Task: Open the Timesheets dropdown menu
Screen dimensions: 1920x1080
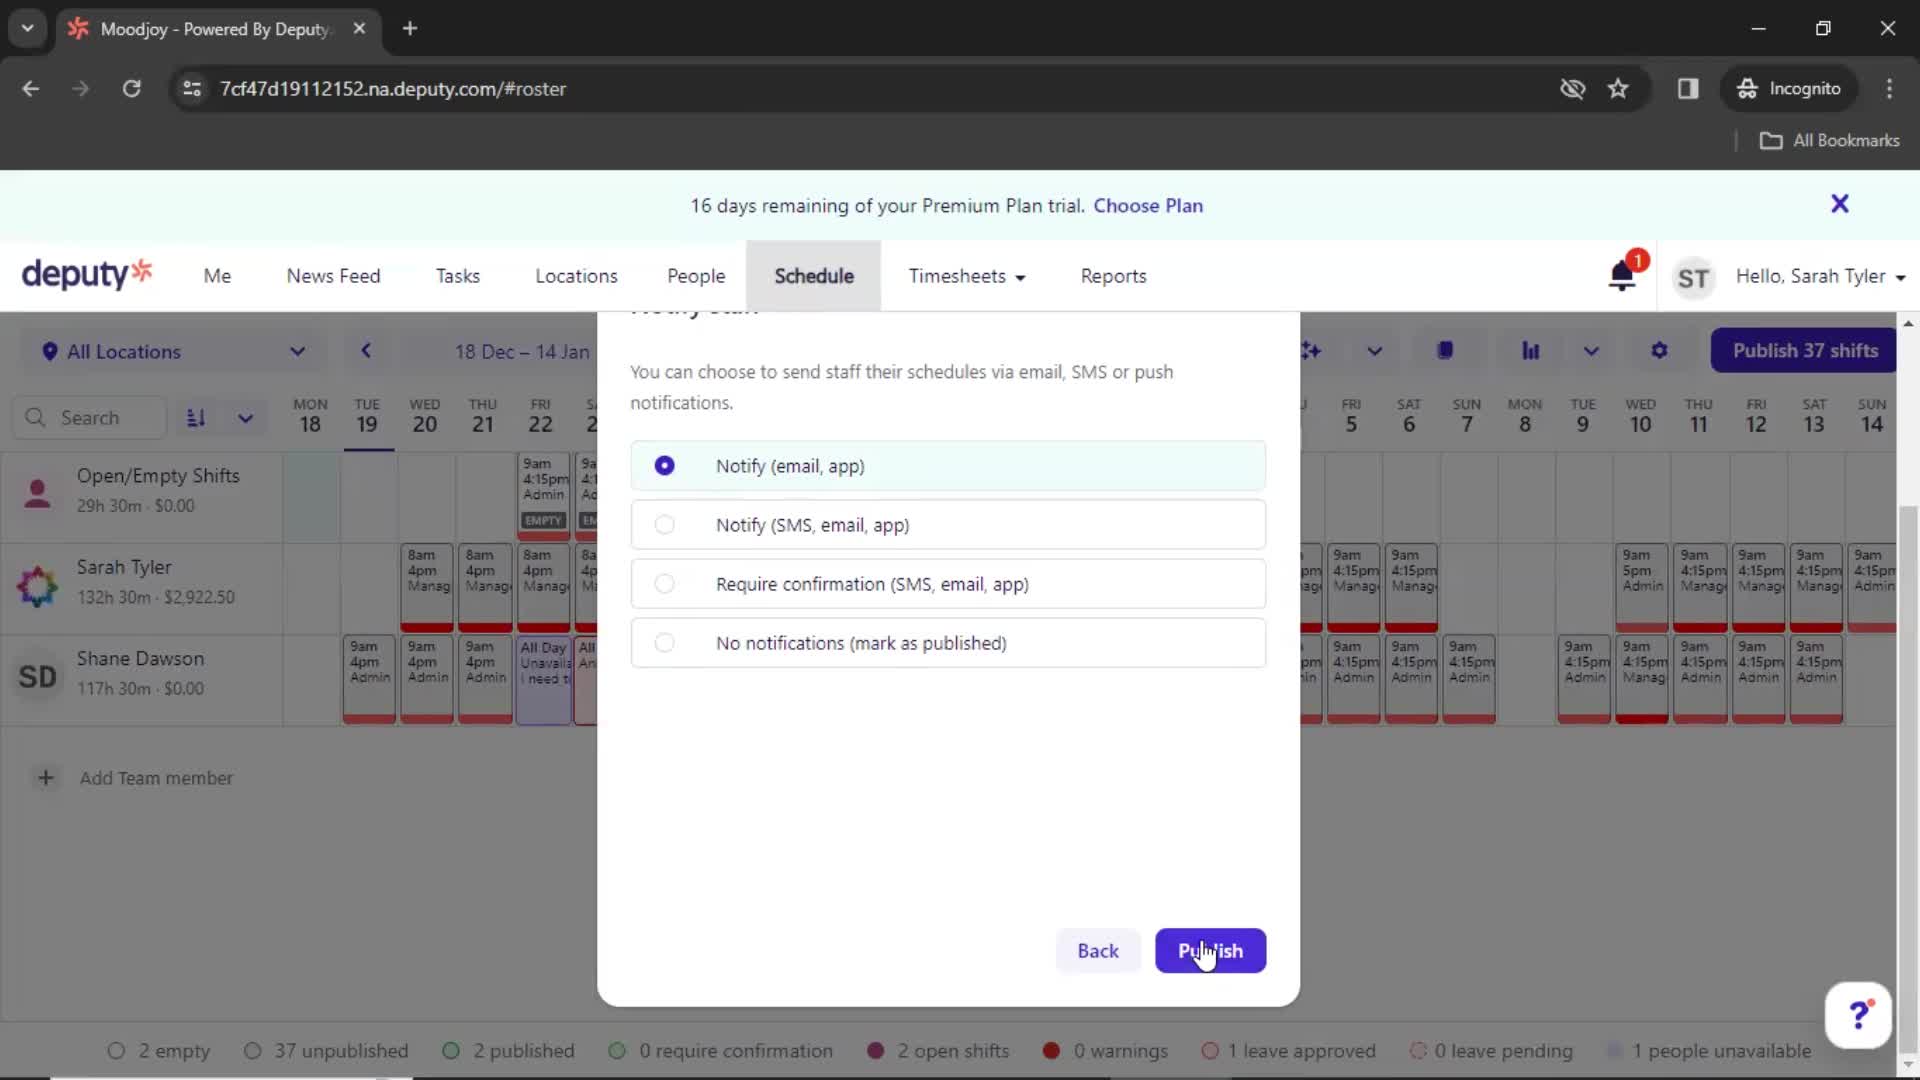Action: [967, 276]
